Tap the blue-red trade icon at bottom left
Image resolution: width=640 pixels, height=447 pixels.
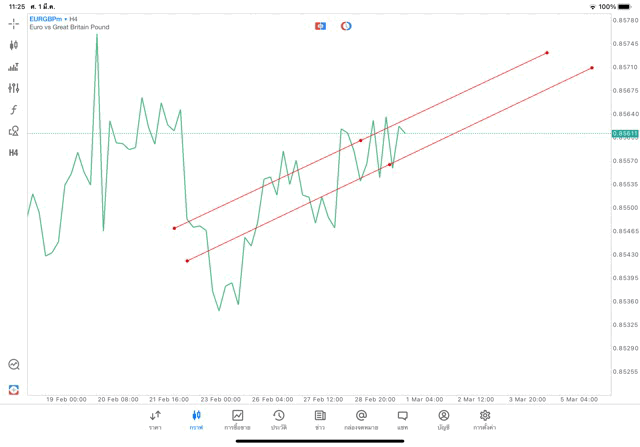[14, 389]
